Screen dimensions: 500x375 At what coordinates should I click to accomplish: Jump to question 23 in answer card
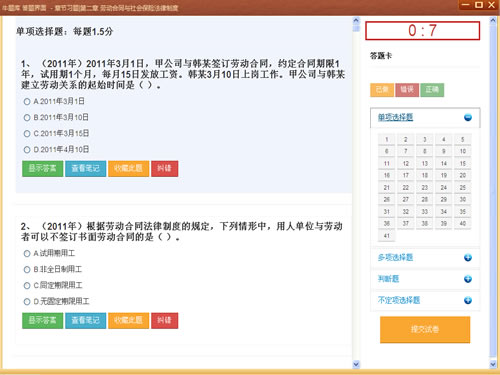click(425, 187)
